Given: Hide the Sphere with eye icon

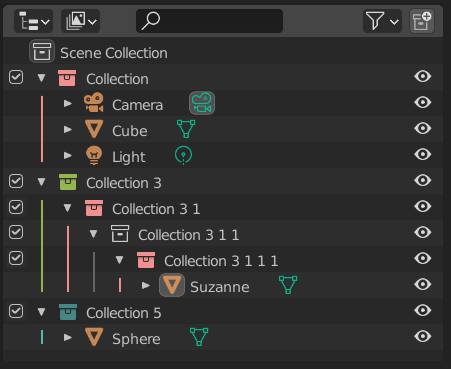Looking at the screenshot, I should click(x=423, y=336).
